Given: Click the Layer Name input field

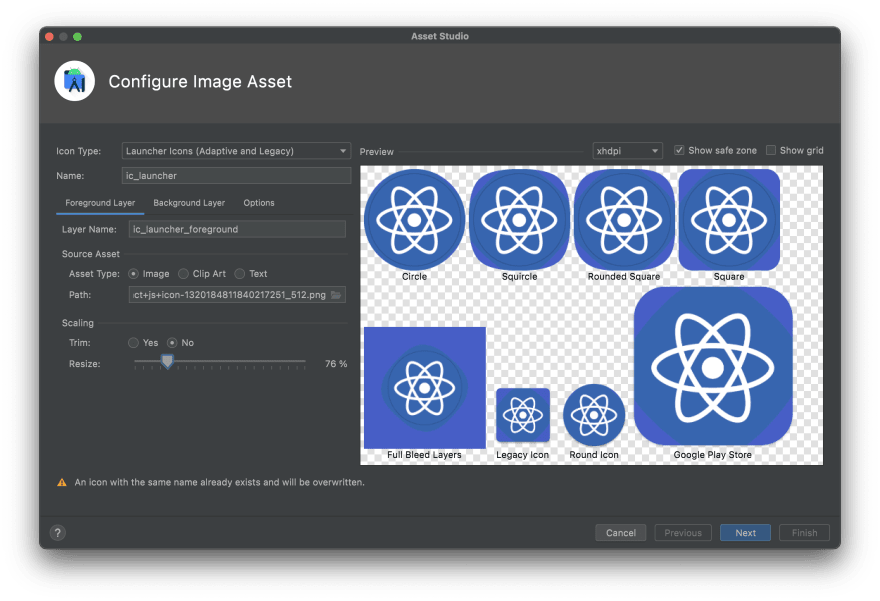Looking at the screenshot, I should 237,229.
